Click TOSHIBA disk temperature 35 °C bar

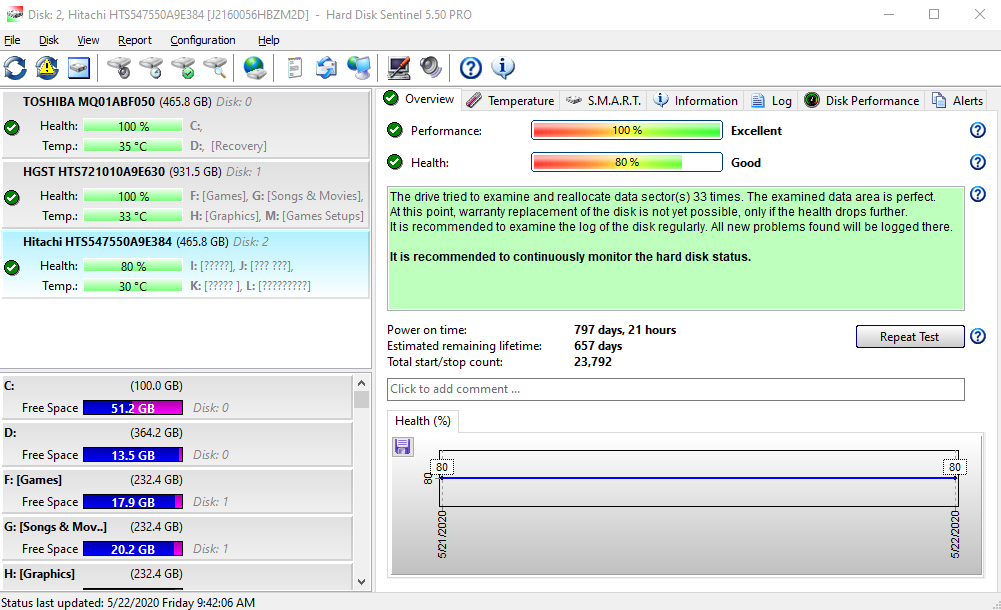pos(133,146)
